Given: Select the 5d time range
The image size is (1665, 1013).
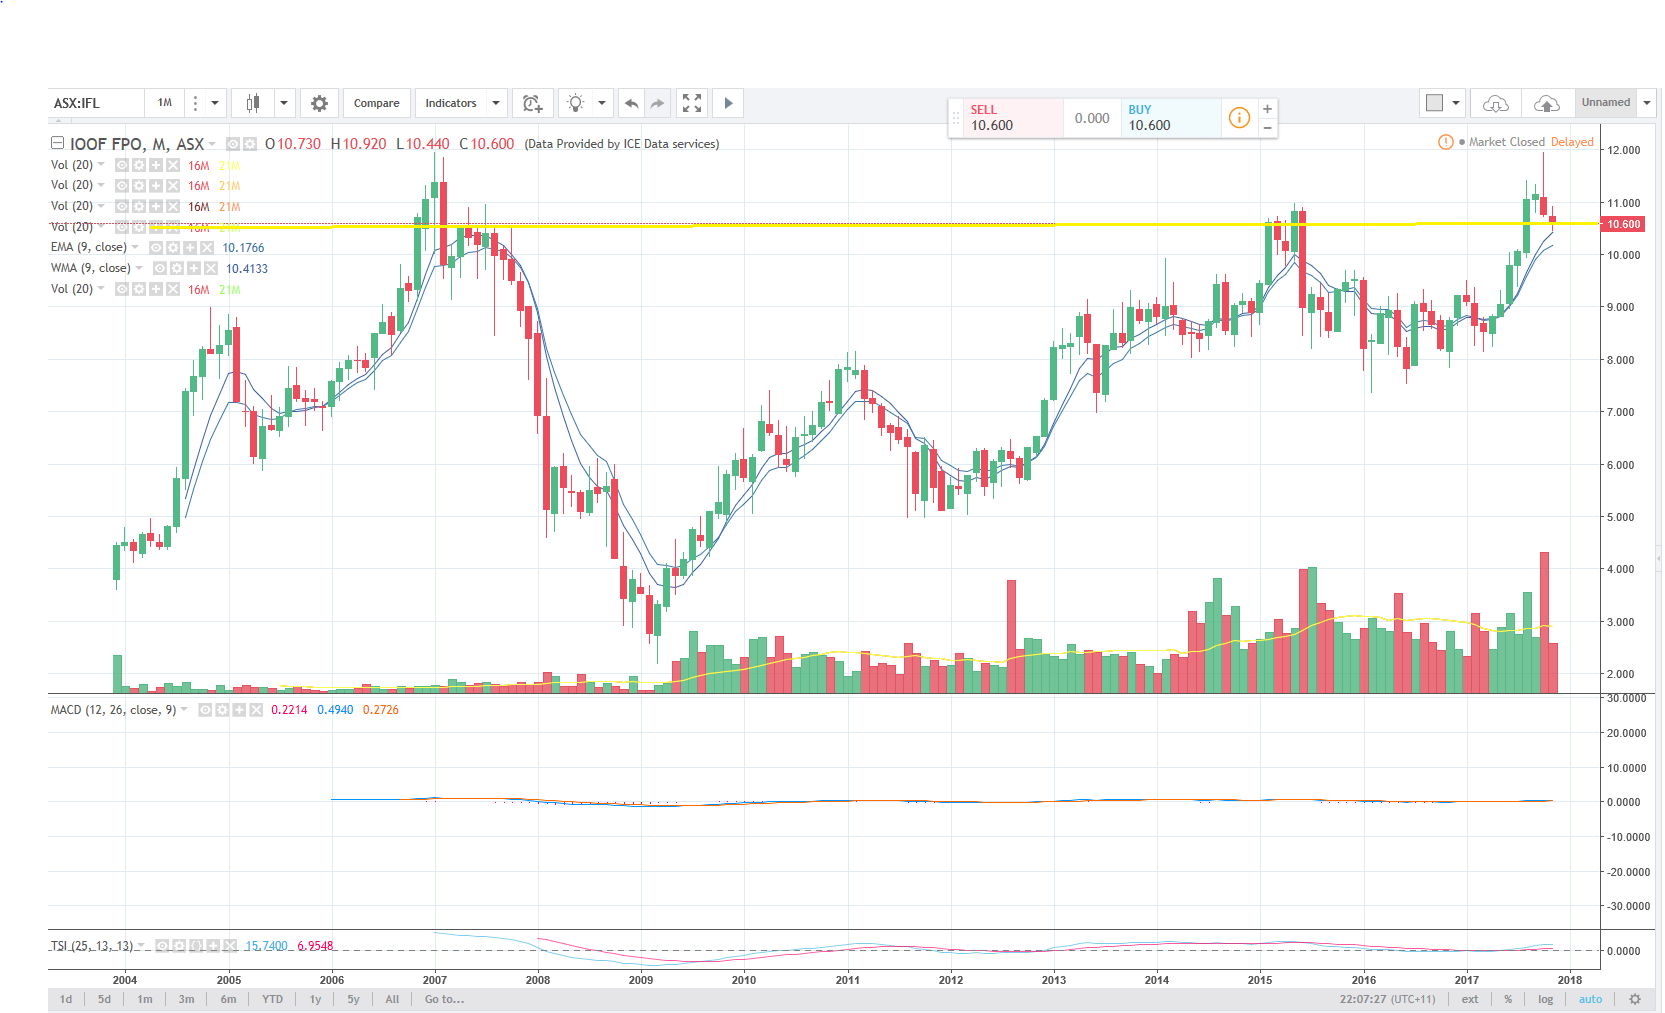Looking at the screenshot, I should pos(105,999).
